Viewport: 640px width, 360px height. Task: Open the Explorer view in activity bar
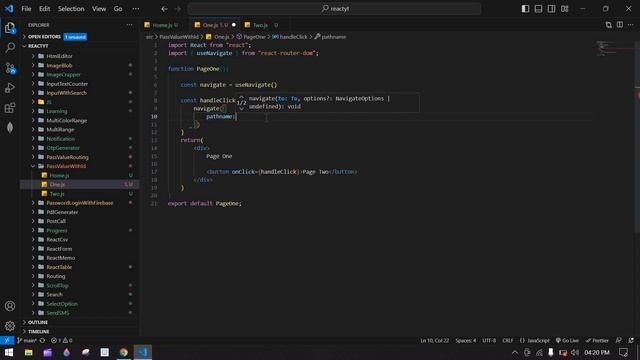(10, 28)
